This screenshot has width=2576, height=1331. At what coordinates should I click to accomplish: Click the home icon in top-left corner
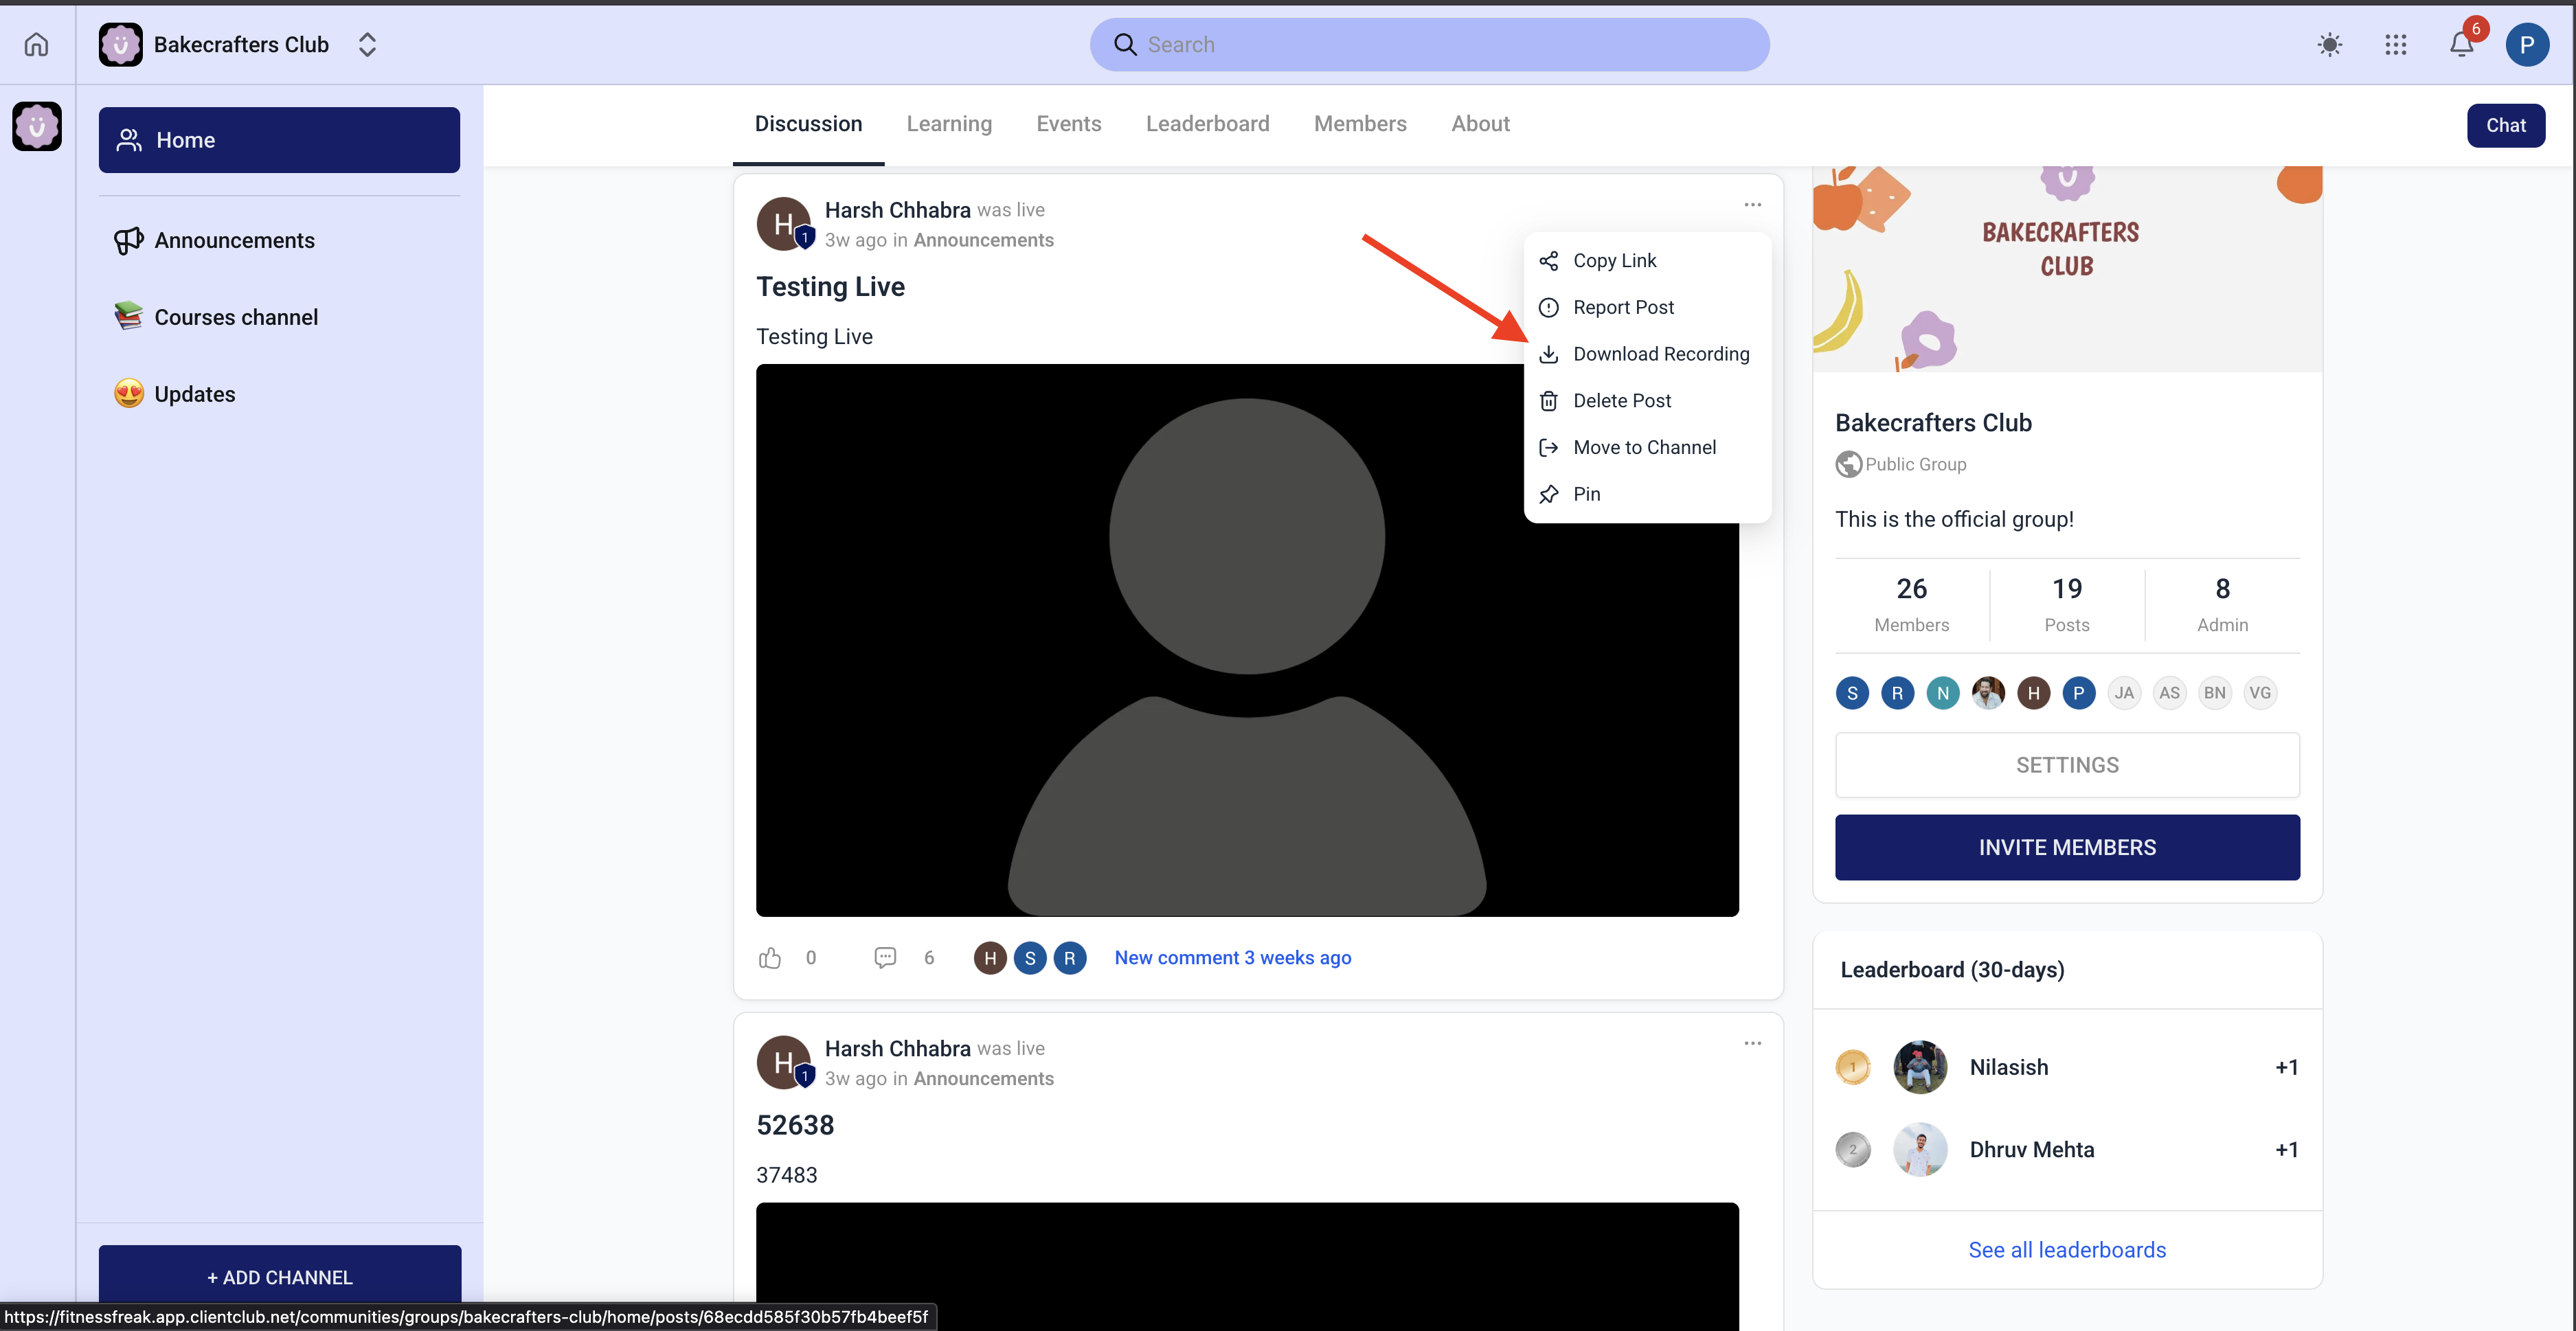[36, 44]
